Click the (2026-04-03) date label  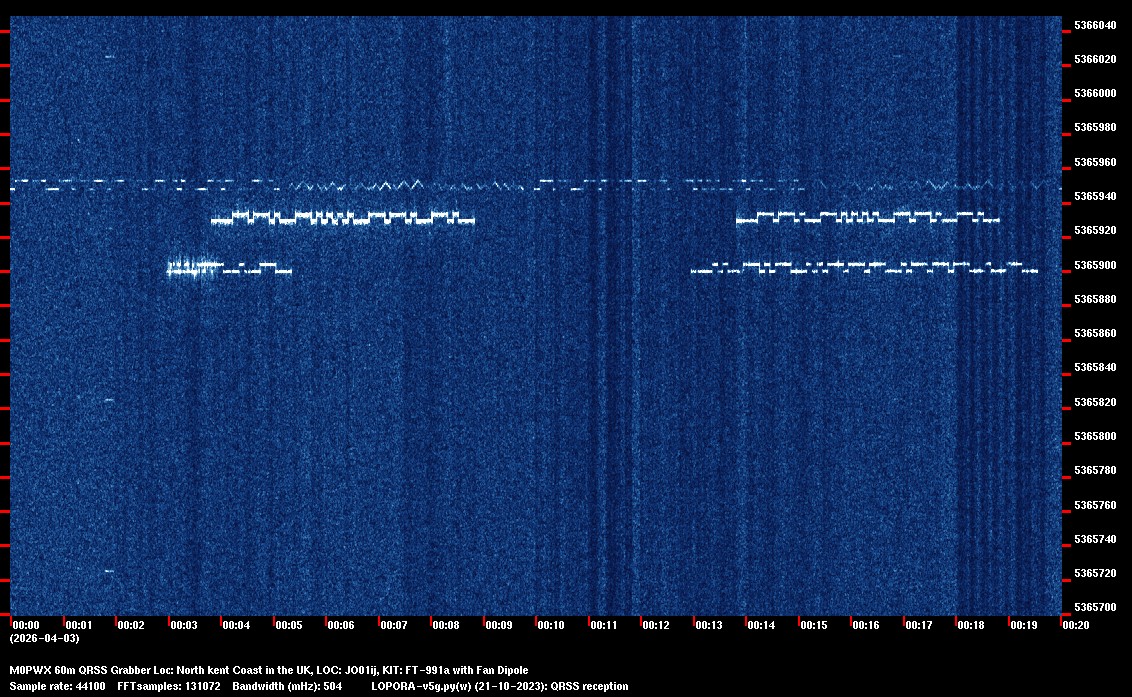(44, 638)
